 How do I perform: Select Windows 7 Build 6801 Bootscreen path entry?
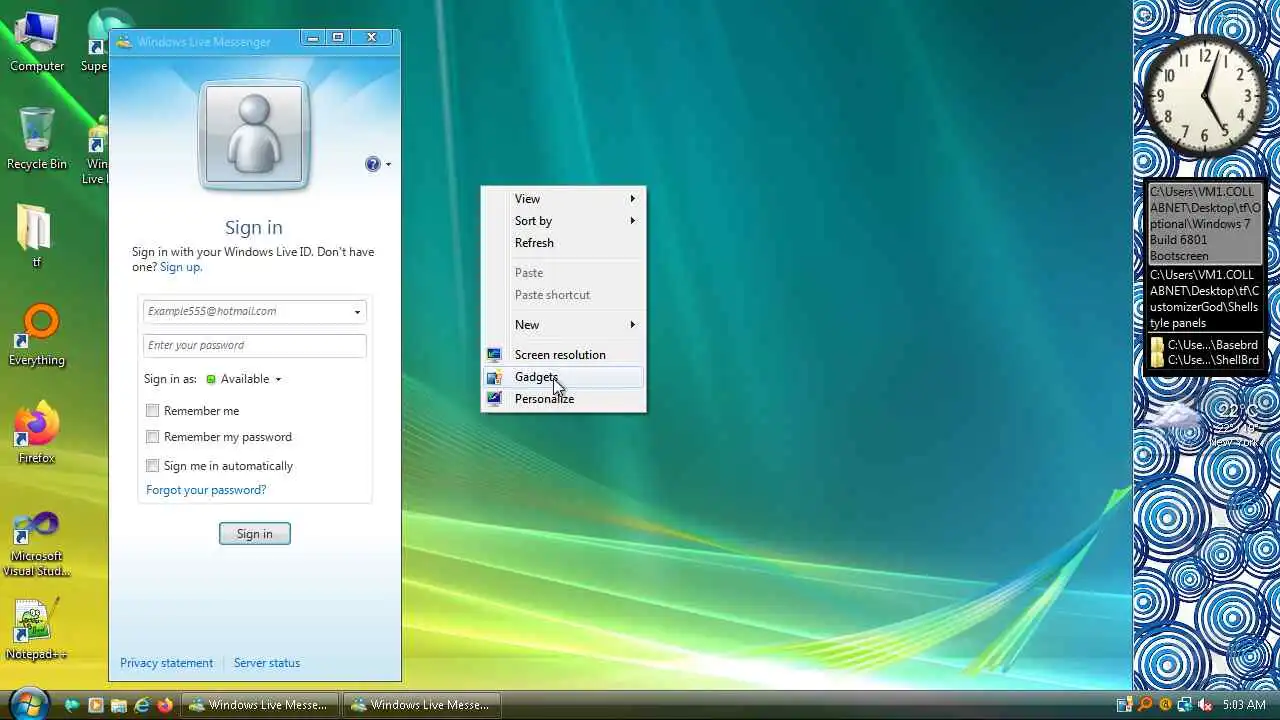pos(1205,224)
